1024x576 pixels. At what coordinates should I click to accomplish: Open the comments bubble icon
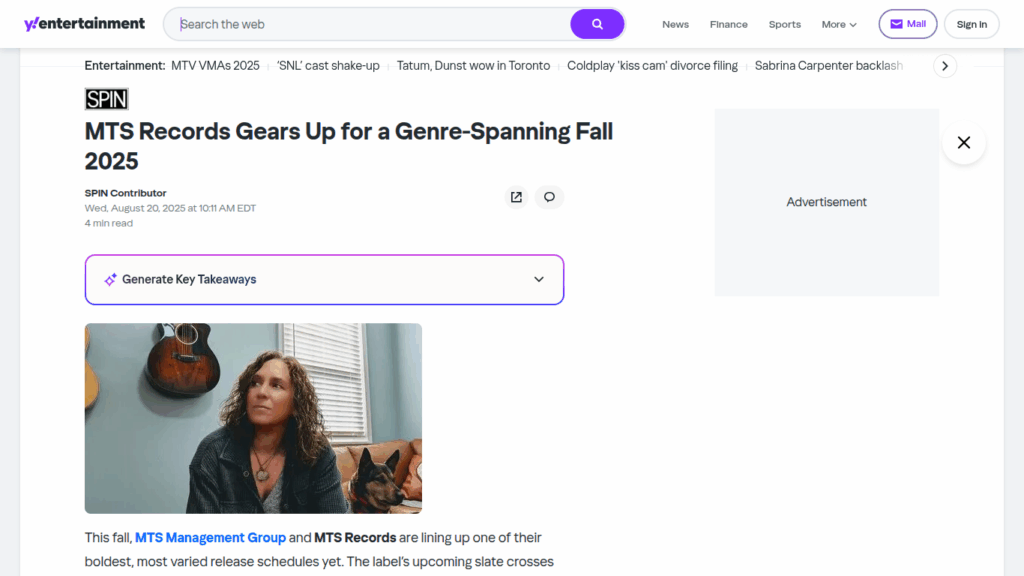[549, 197]
